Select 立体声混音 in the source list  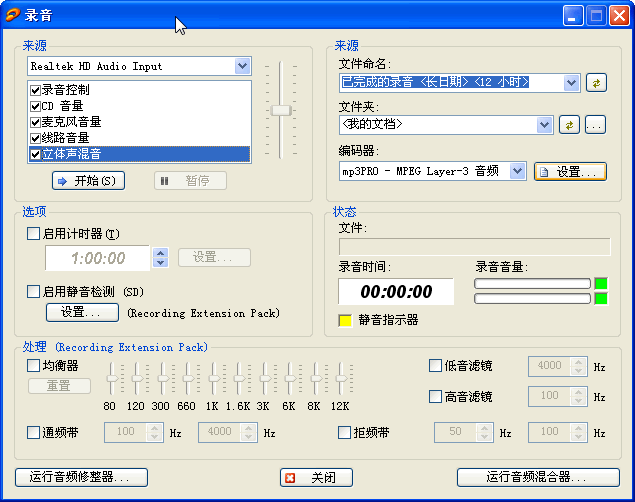coord(72,154)
